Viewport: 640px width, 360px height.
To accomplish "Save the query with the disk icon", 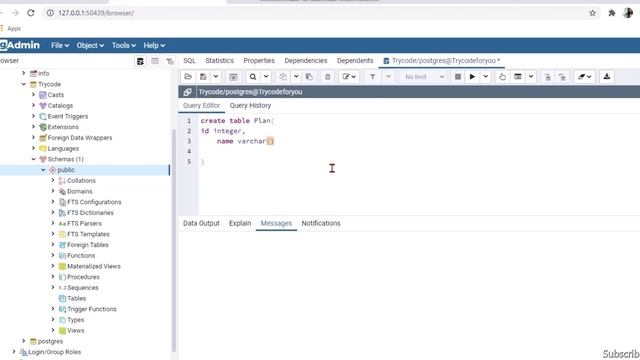I will 203,77.
